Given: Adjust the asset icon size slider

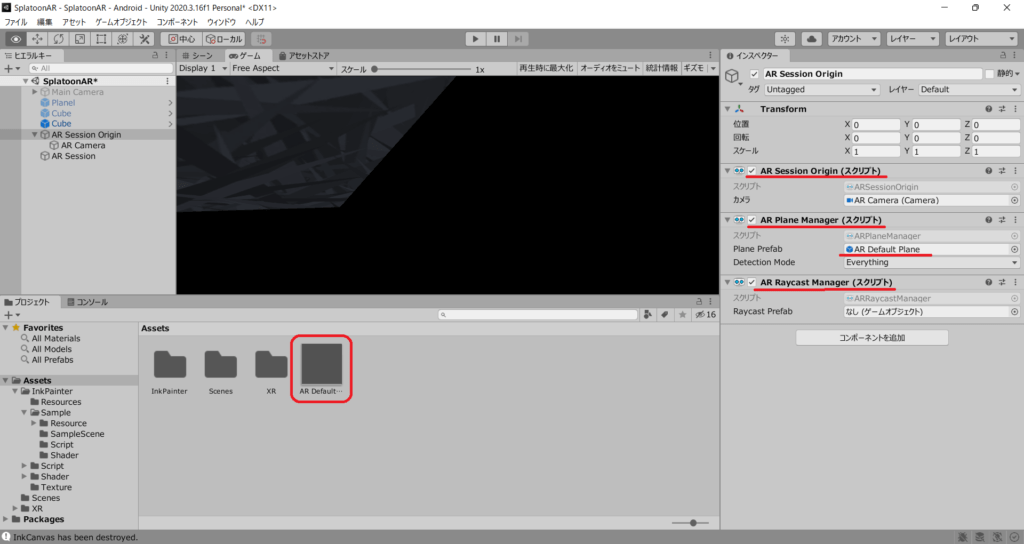Looking at the screenshot, I should click(x=692, y=522).
